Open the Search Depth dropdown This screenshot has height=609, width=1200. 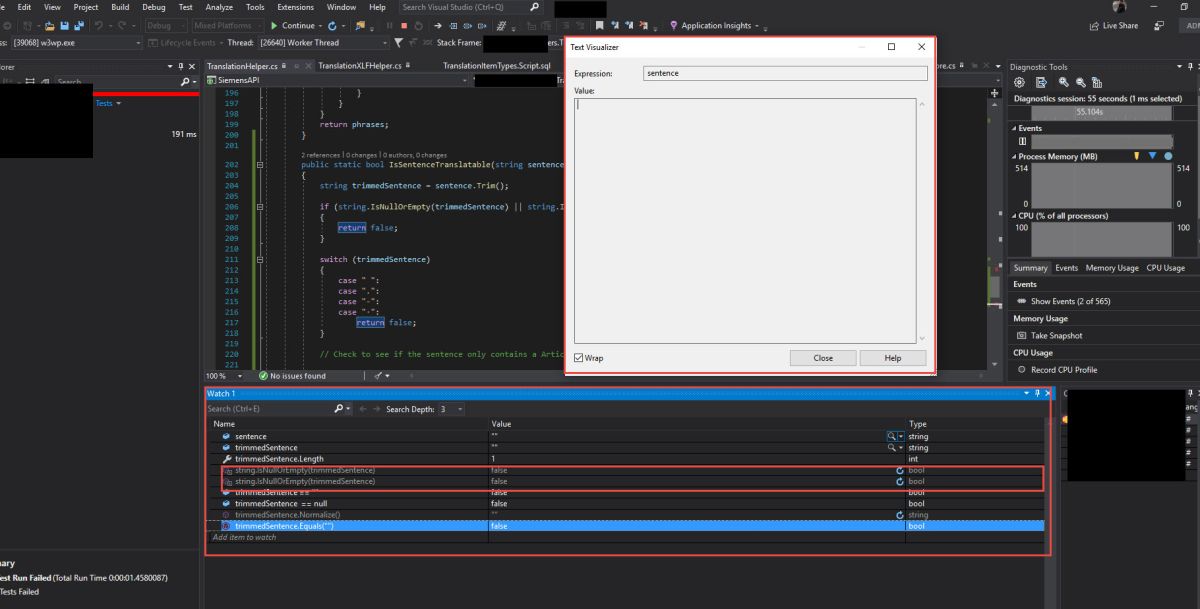(458, 409)
